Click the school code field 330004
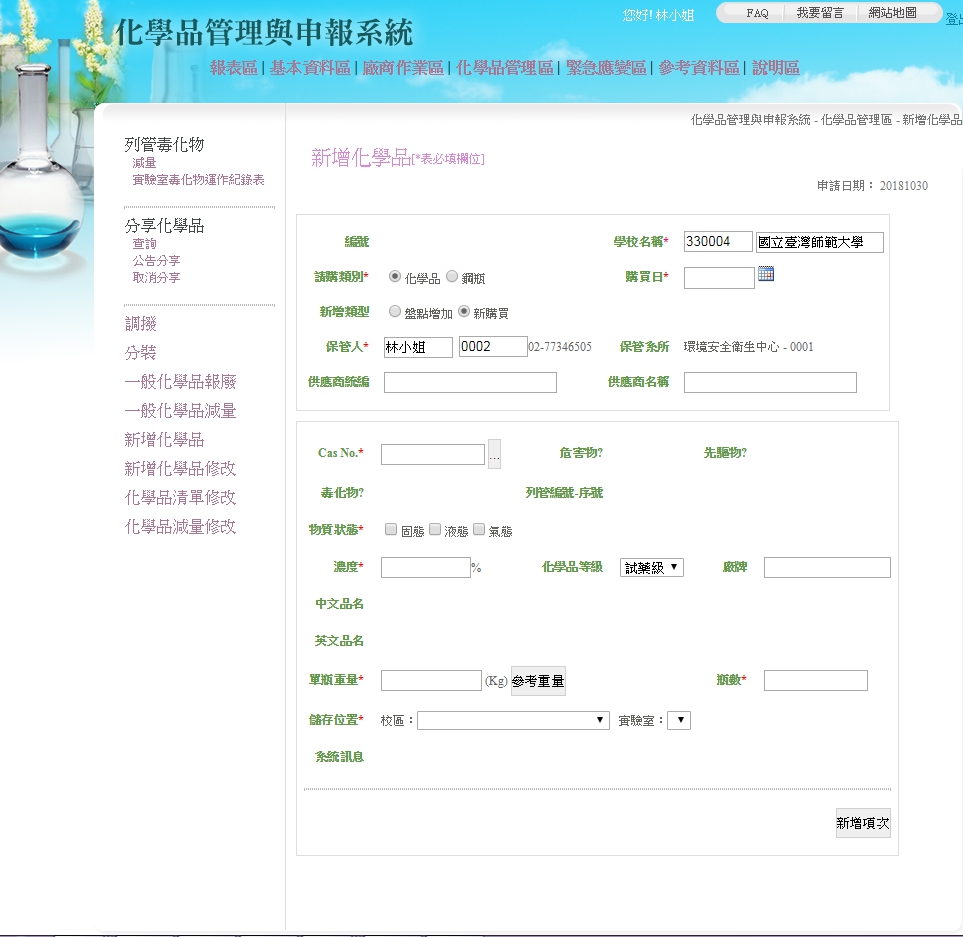This screenshot has width=963, height=937. click(x=719, y=241)
